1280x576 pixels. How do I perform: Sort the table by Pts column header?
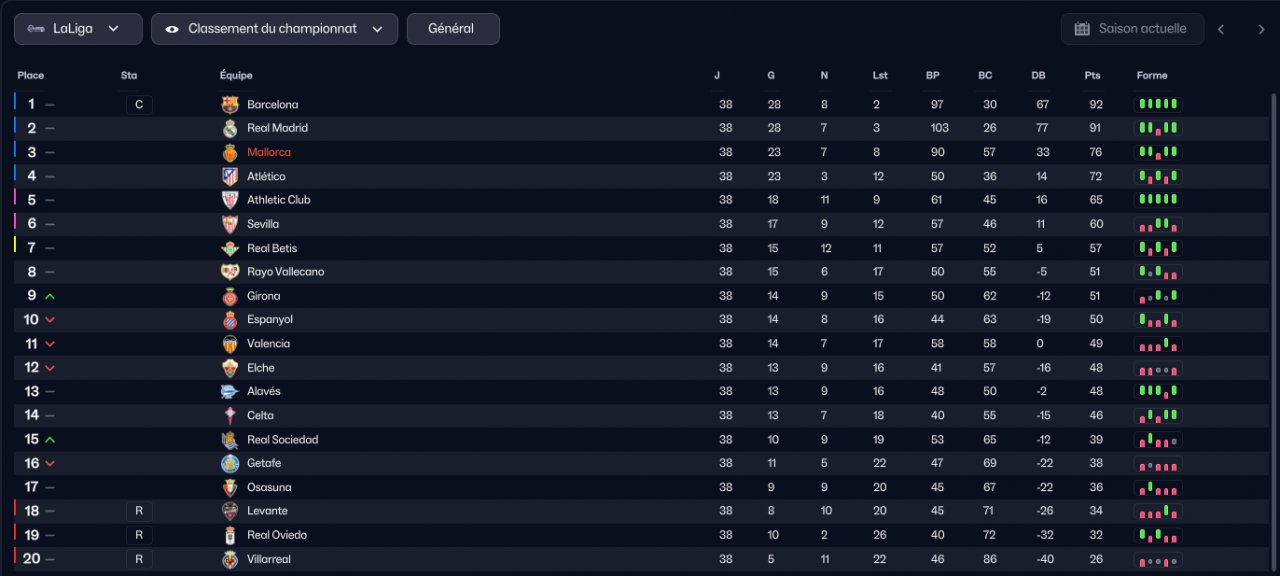pyautogui.click(x=1092, y=76)
